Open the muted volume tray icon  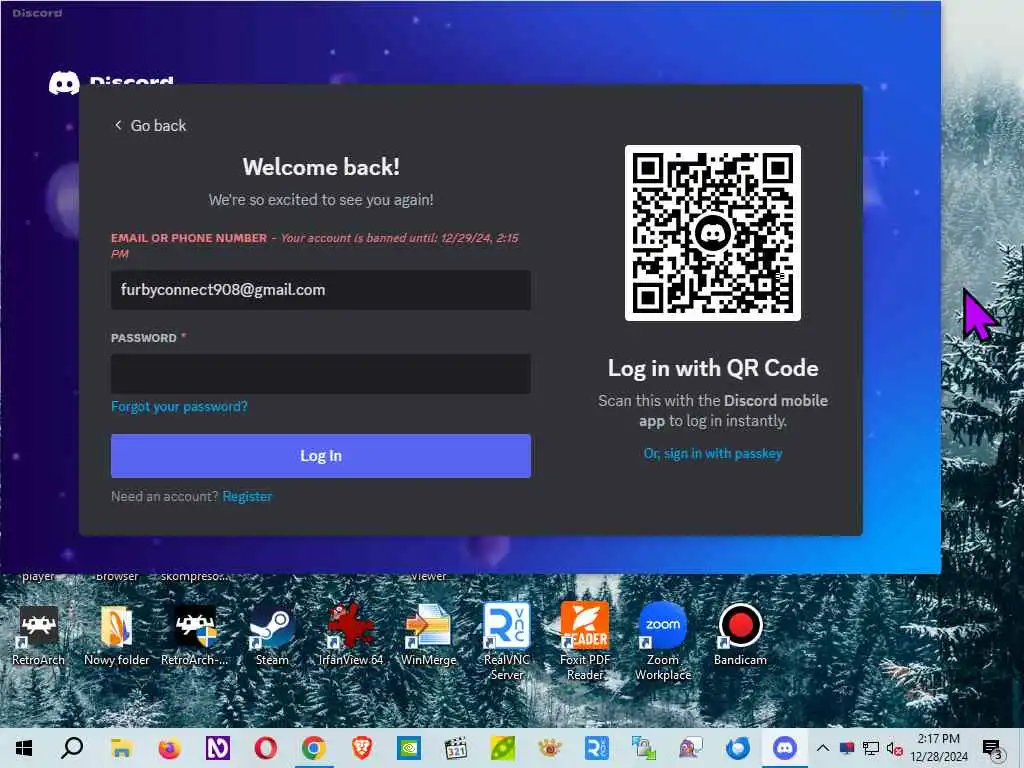895,749
